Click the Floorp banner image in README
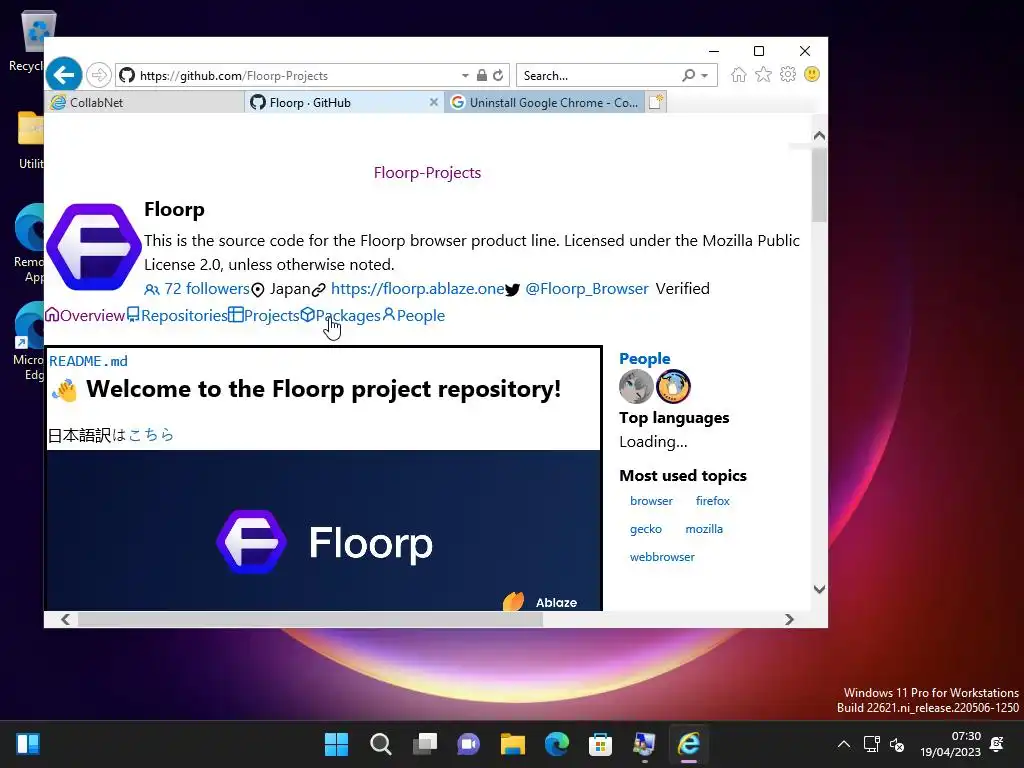The image size is (1024, 768). pos(324,530)
